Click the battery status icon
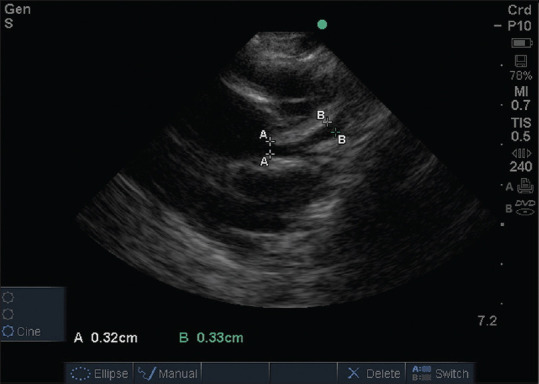Image resolution: width=539 pixels, height=384 pixels. click(522, 43)
